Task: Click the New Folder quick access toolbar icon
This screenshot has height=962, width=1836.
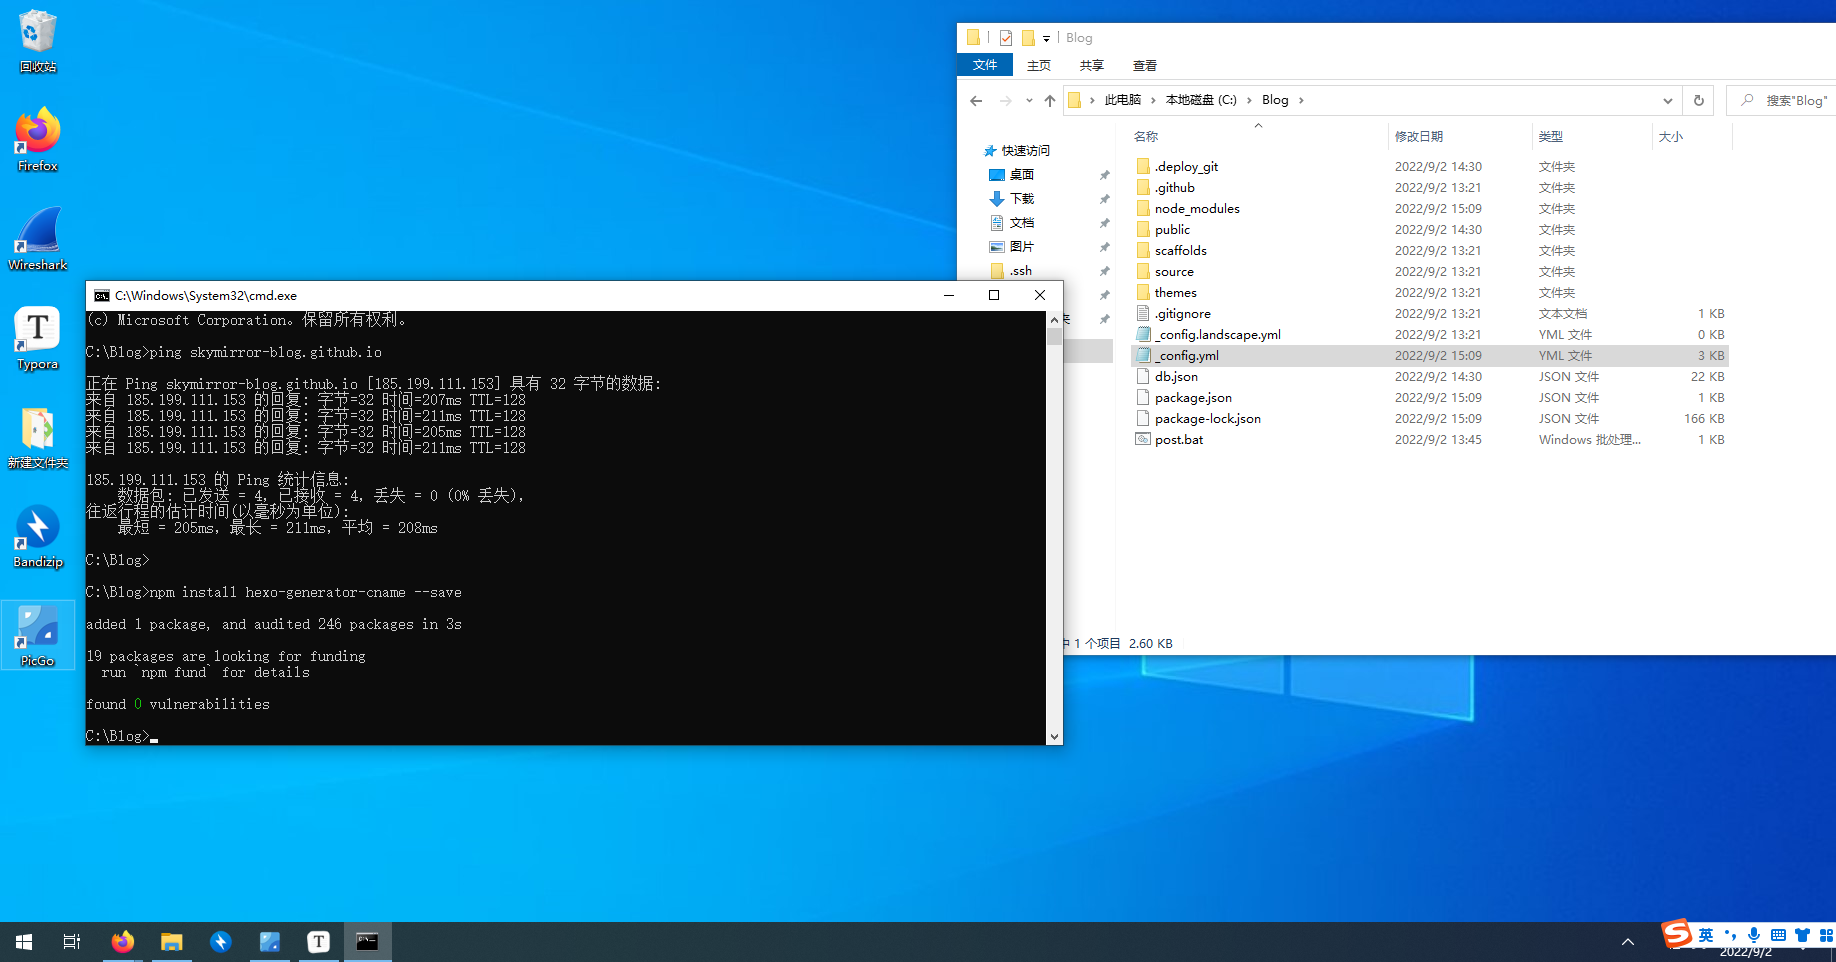Action: [x=1028, y=38]
